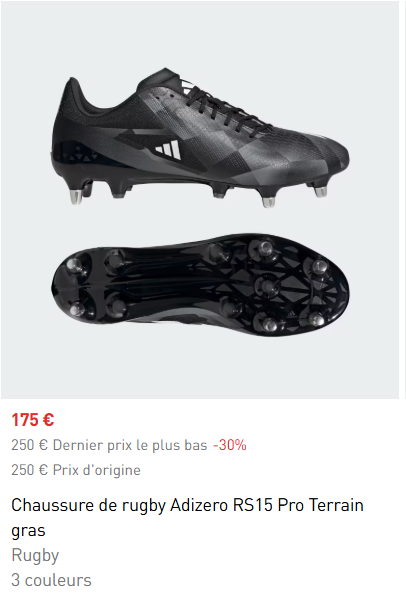The width and height of the screenshot is (406, 608).
Task: Click the Rugby category label
Action: [x=35, y=555]
